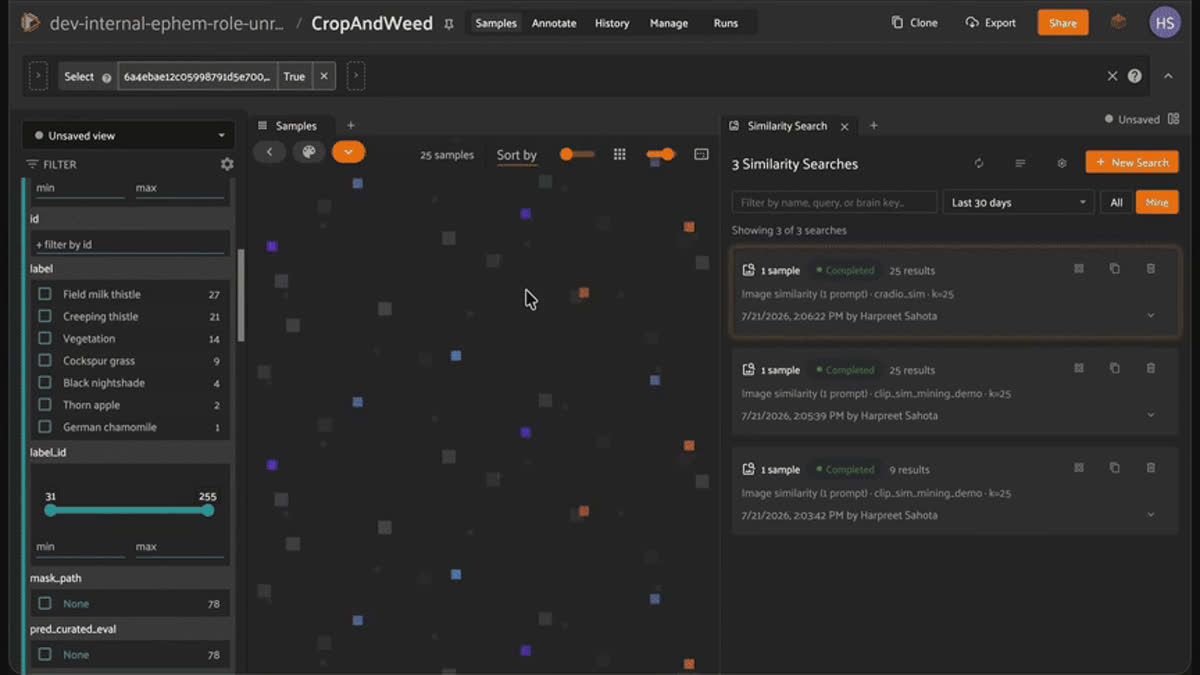Expand the orange actions dropdown in Samples

coord(348,152)
